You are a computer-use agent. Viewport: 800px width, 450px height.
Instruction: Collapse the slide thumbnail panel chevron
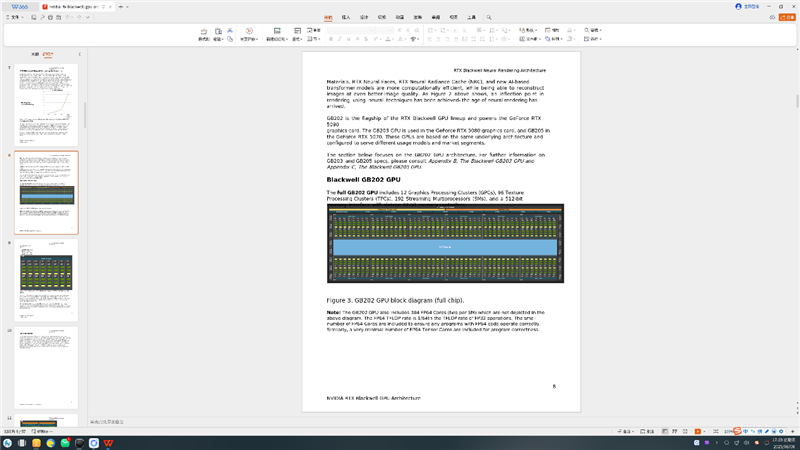click(79, 54)
